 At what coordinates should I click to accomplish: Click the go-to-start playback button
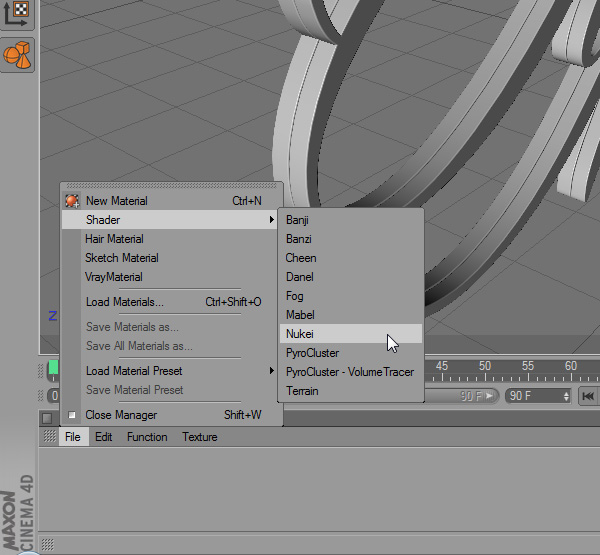(588, 396)
